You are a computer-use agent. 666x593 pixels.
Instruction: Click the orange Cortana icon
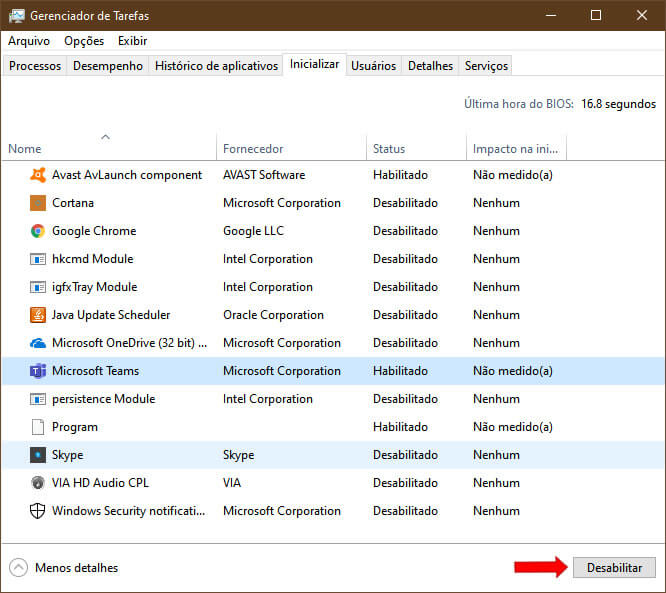[38, 203]
